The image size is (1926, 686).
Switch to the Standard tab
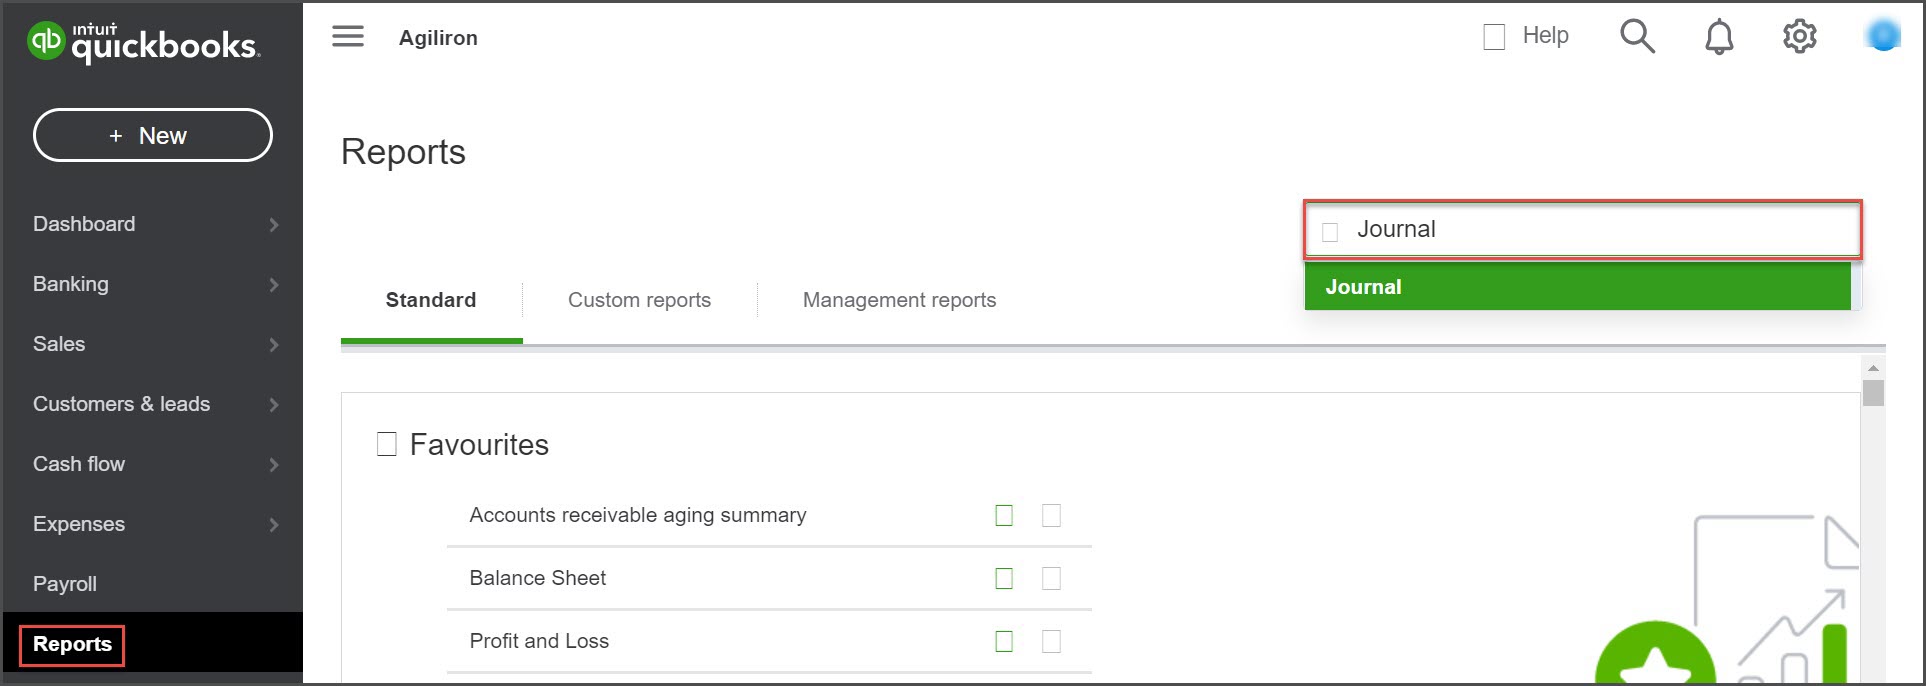(431, 300)
